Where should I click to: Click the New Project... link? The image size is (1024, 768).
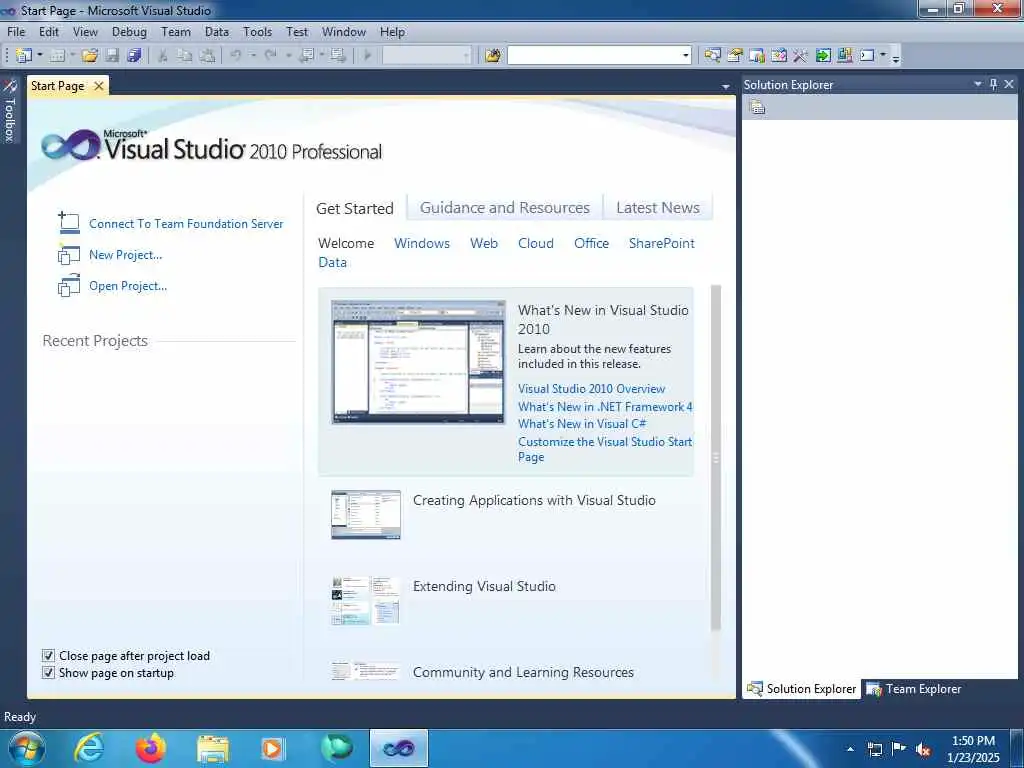click(125, 255)
